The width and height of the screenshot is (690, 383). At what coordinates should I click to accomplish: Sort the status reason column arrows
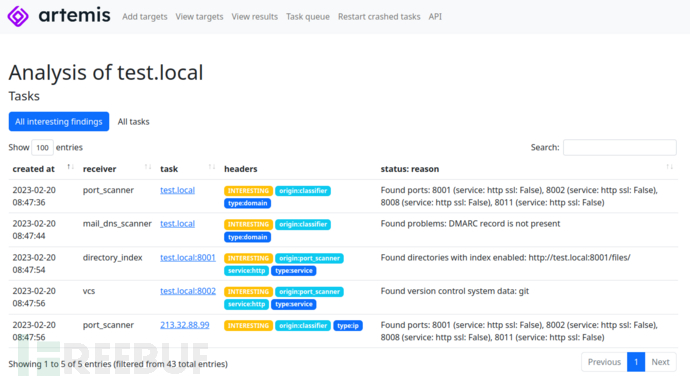[669, 167]
